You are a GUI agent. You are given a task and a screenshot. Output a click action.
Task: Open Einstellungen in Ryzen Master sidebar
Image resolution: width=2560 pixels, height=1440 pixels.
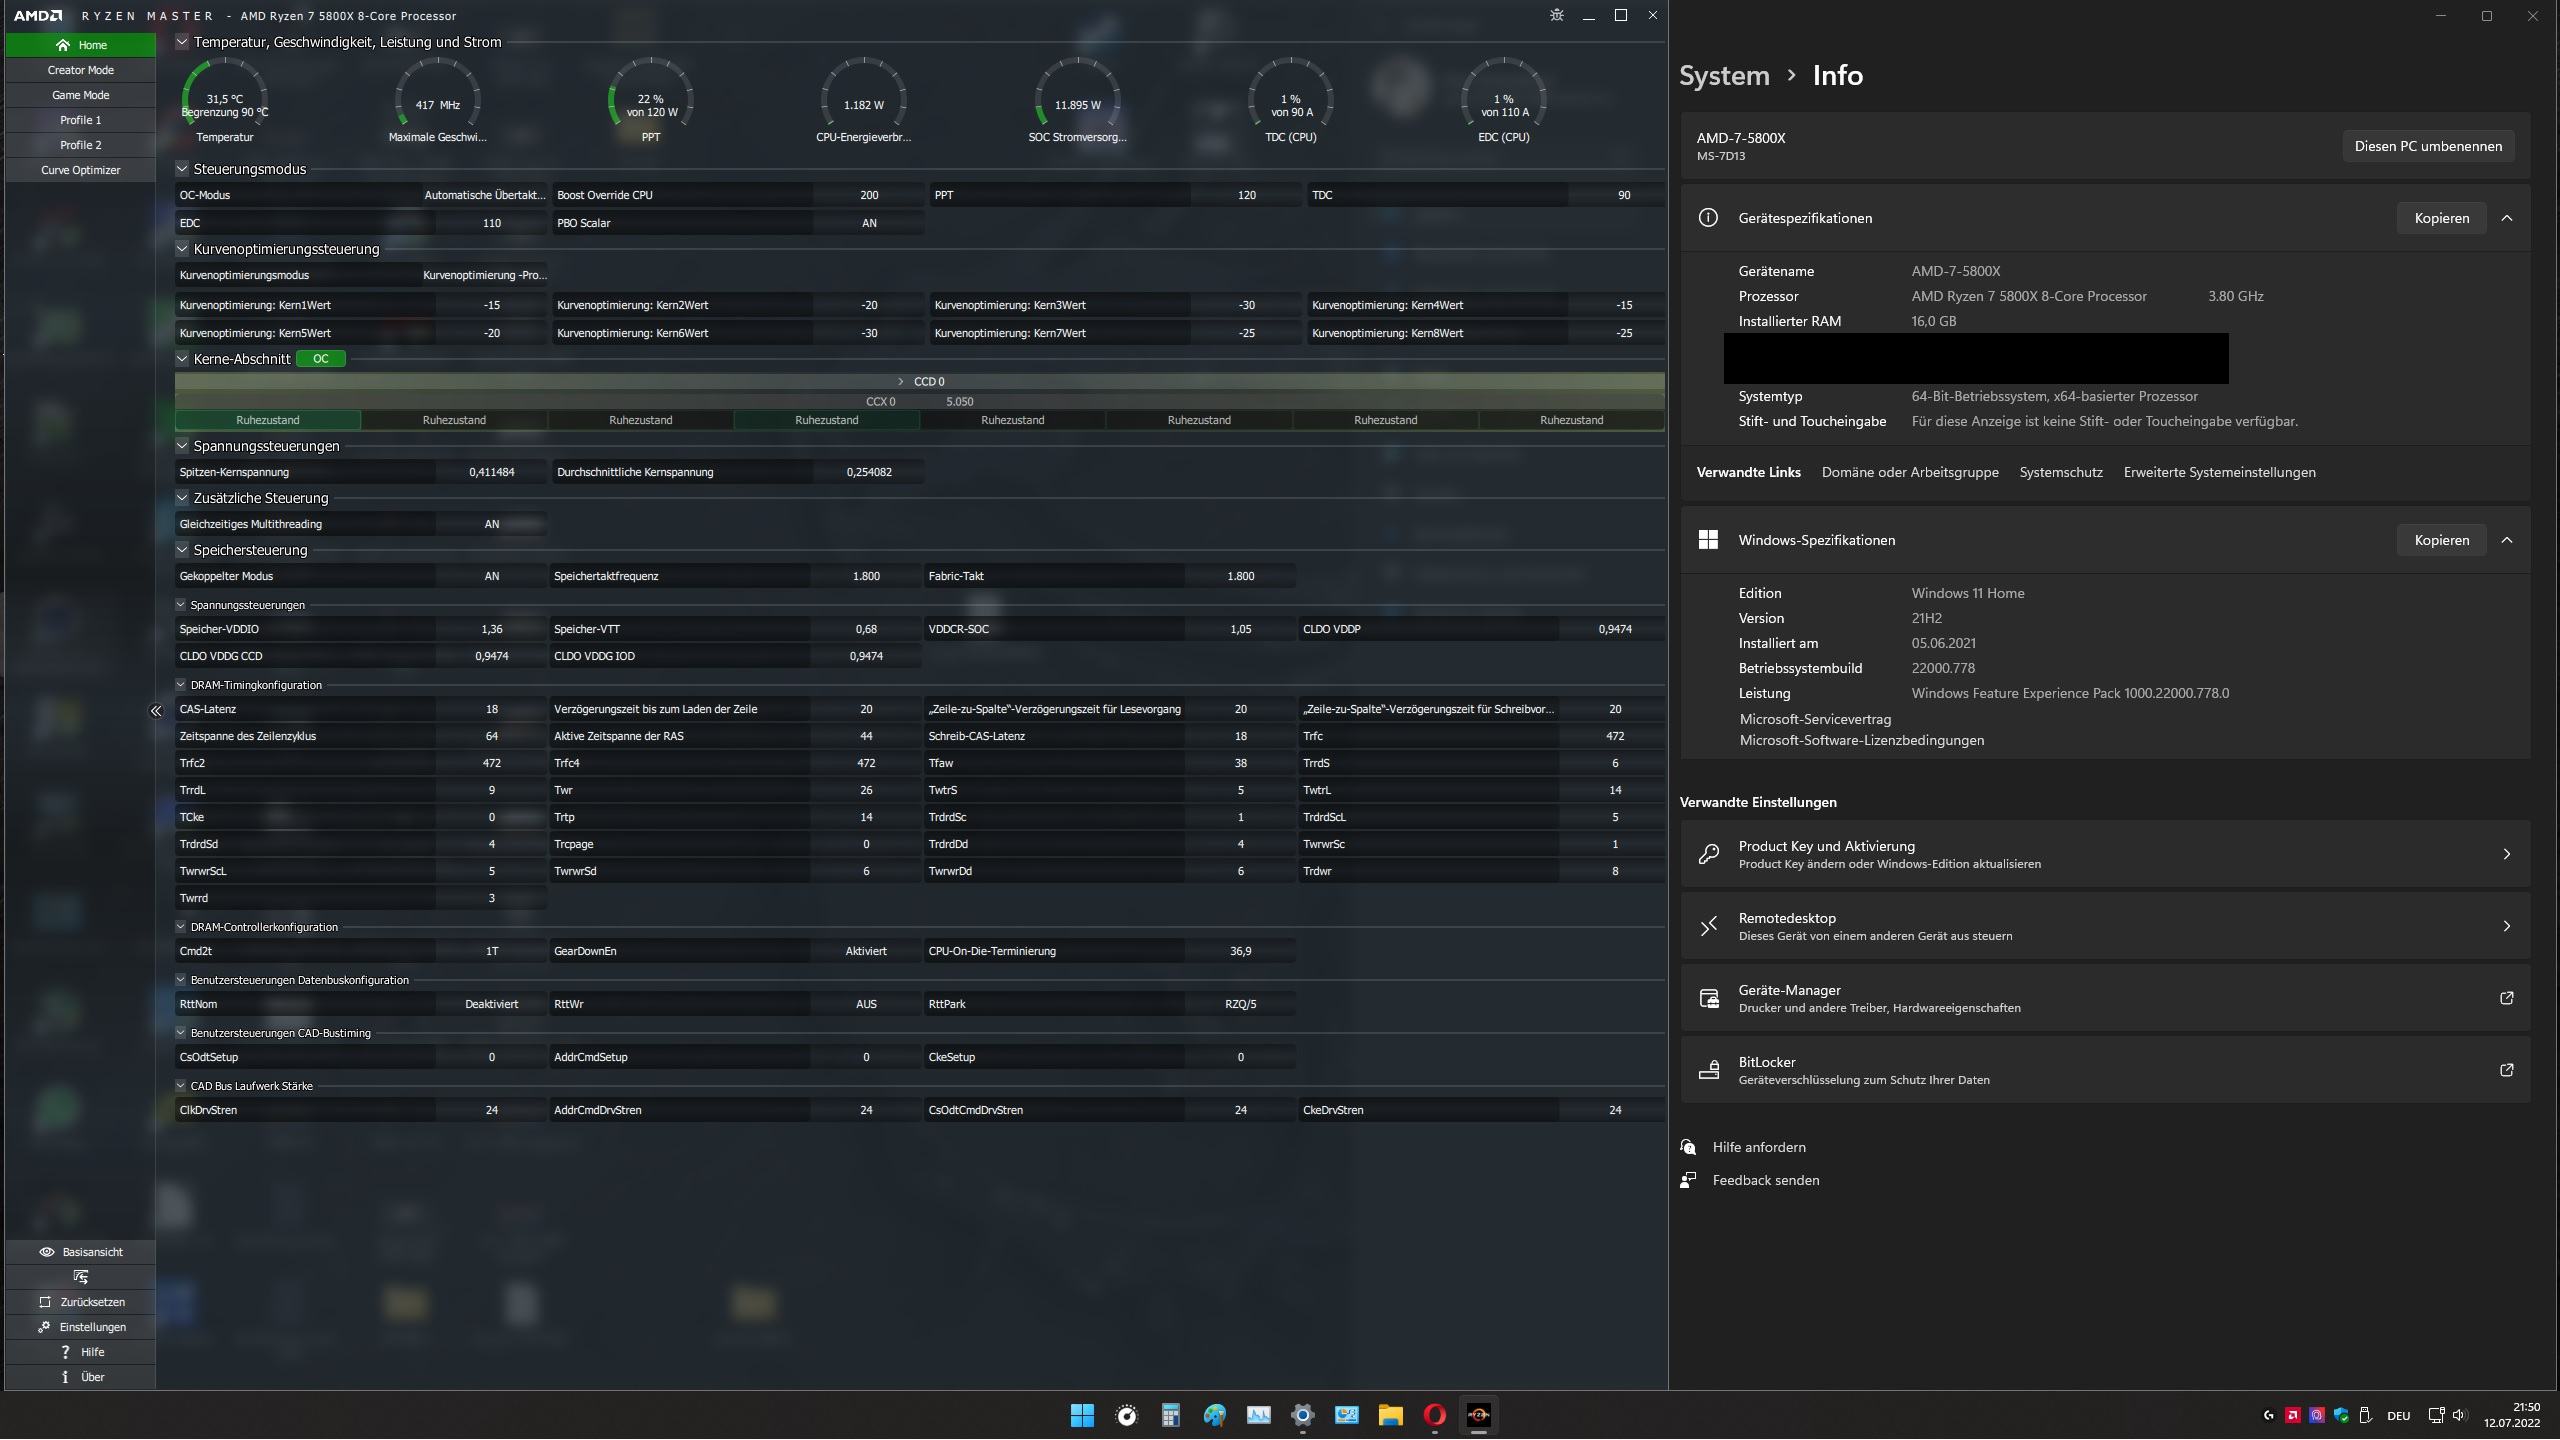pyautogui.click(x=80, y=1327)
